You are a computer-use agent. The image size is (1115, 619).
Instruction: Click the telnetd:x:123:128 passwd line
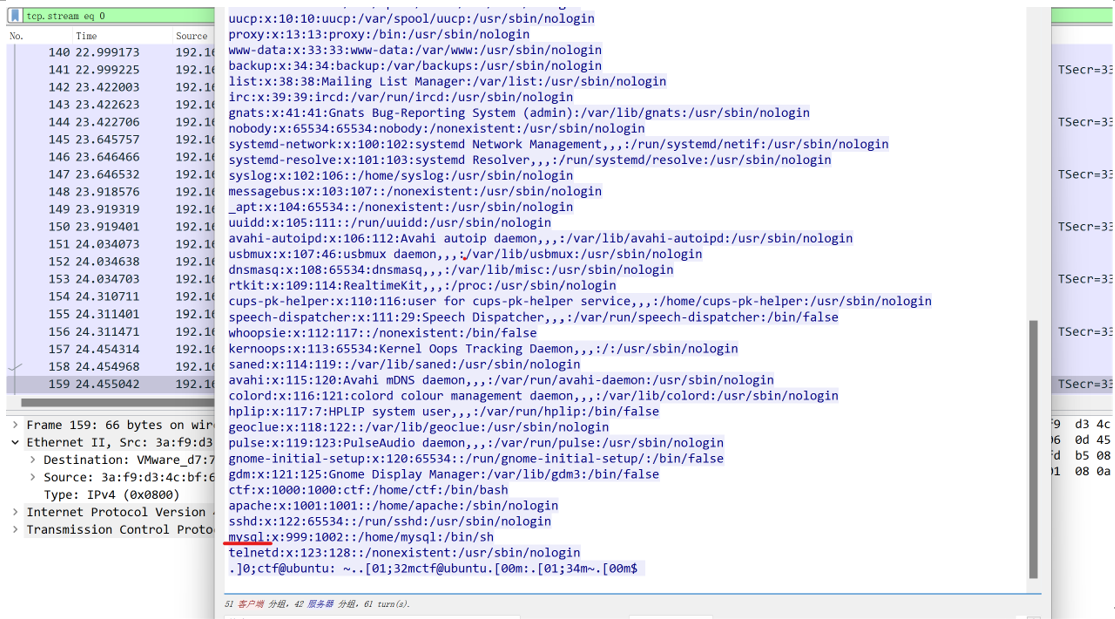click(x=404, y=553)
